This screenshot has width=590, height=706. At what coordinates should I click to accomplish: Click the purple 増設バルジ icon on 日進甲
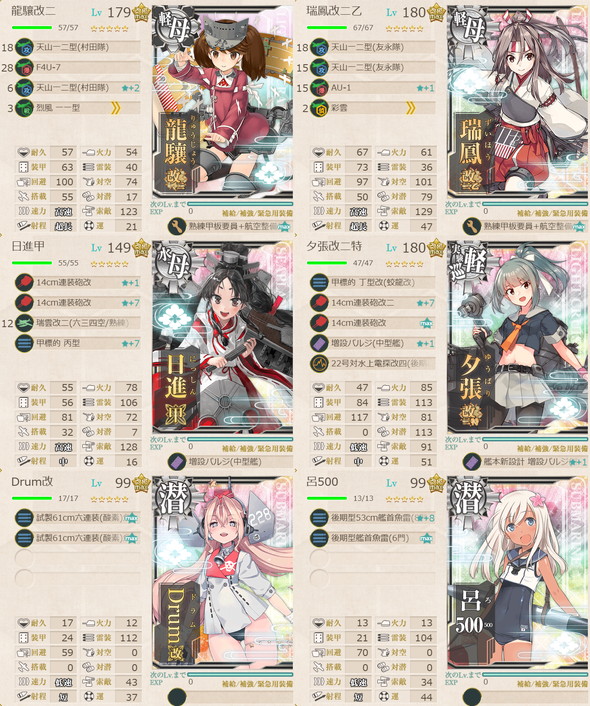[177, 462]
